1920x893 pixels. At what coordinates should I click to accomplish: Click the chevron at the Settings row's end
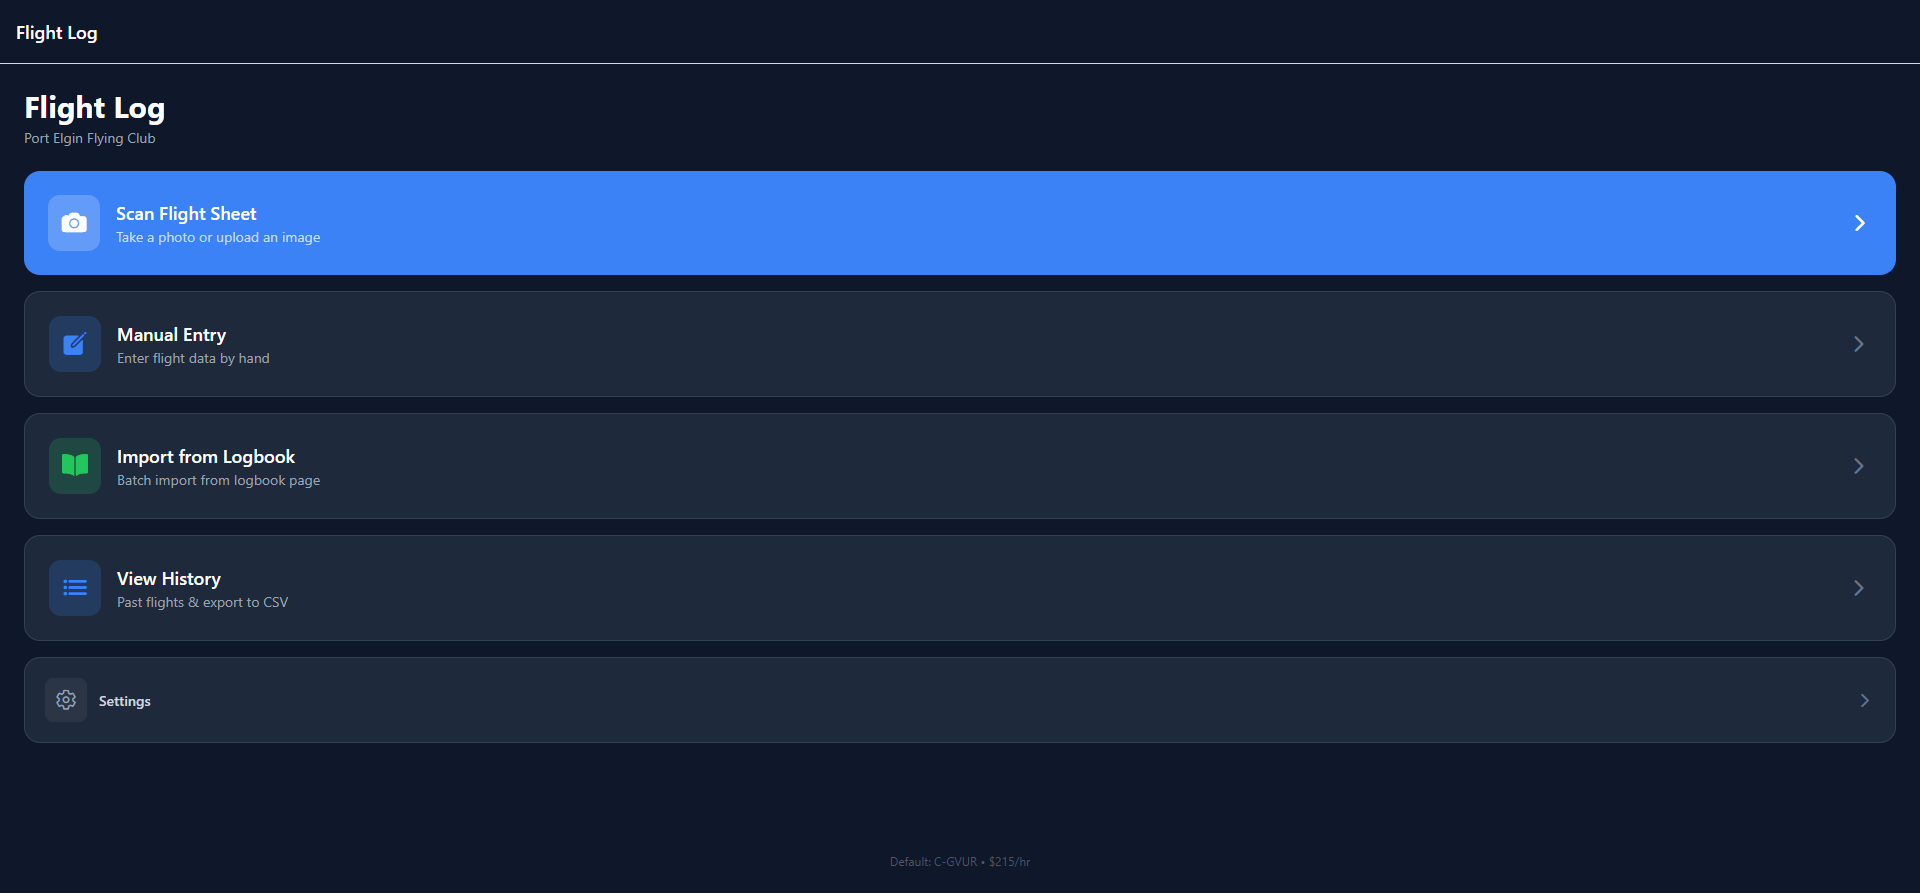click(1864, 700)
